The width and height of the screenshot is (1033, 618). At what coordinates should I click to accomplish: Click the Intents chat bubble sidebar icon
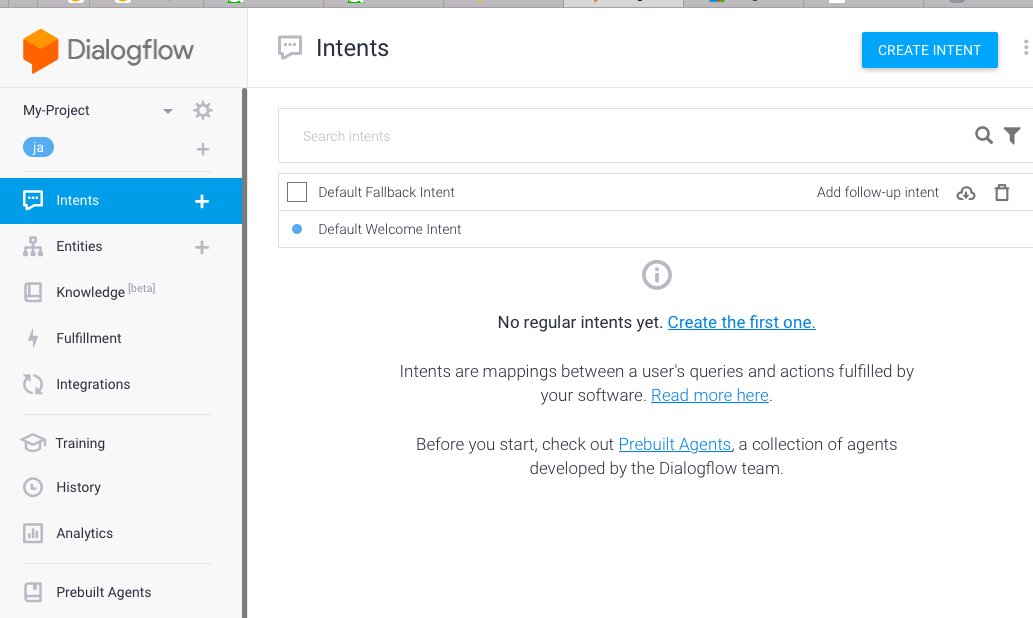coord(33,200)
